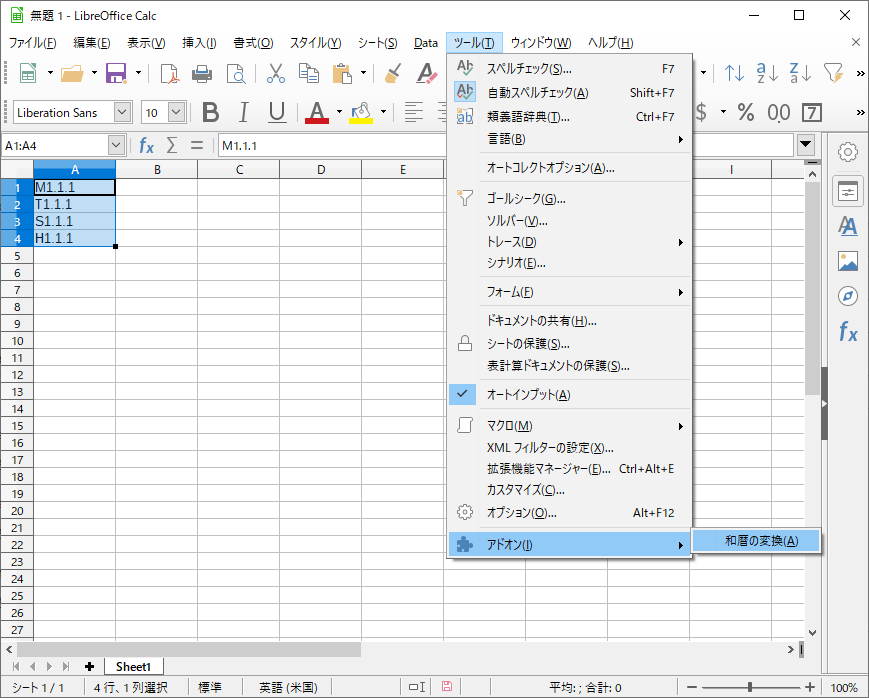The height and width of the screenshot is (698, 869).
Task: Open the Language submenu
Action: pos(569,139)
